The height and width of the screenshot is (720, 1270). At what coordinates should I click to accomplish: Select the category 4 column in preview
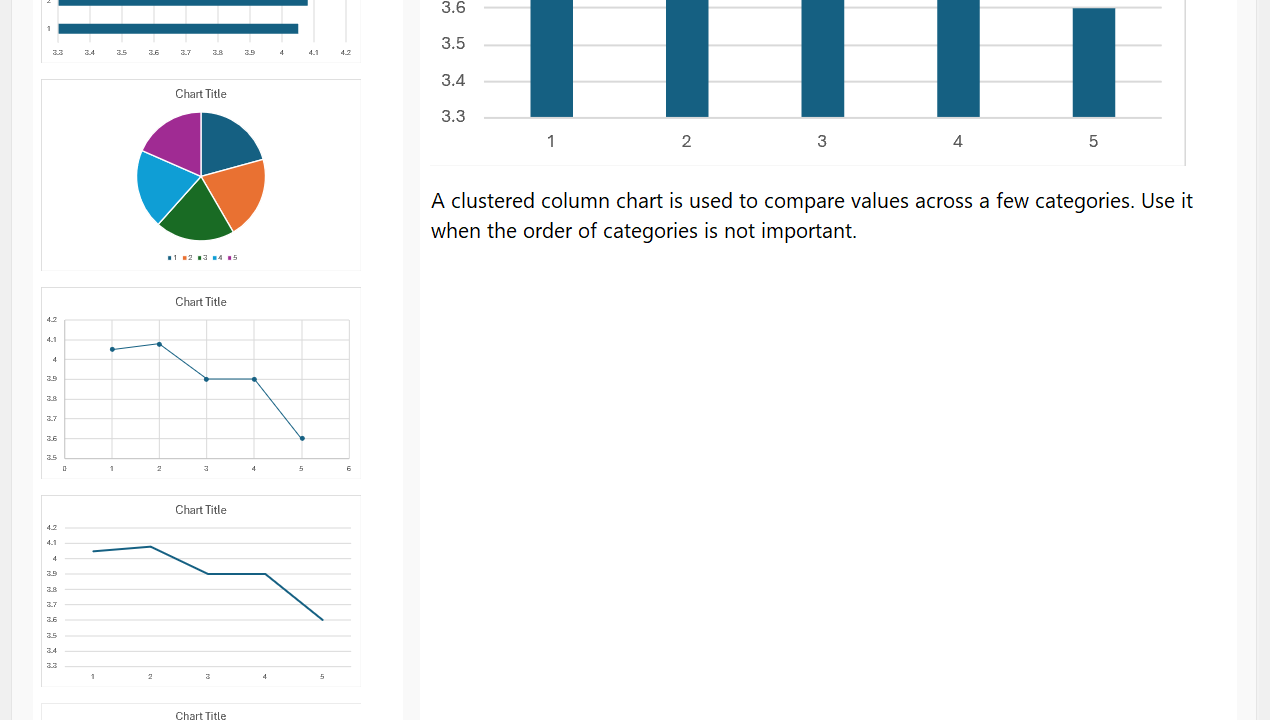(x=958, y=58)
